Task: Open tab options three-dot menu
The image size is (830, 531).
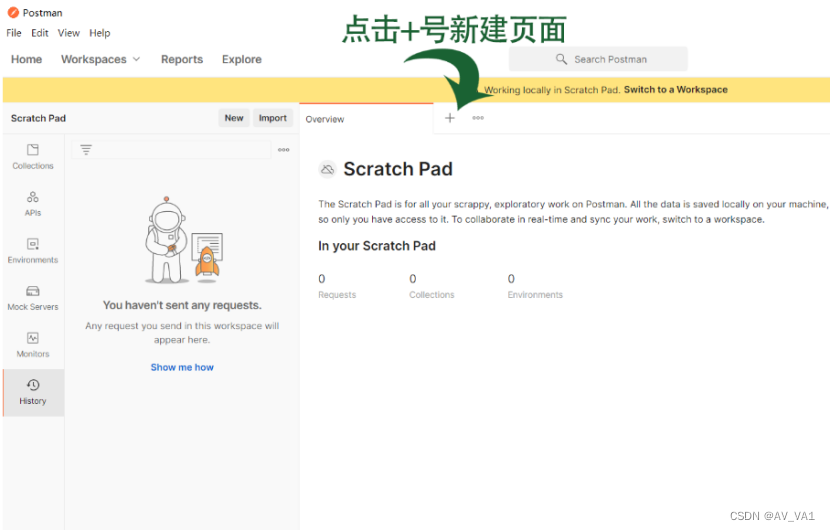Action: [x=478, y=118]
